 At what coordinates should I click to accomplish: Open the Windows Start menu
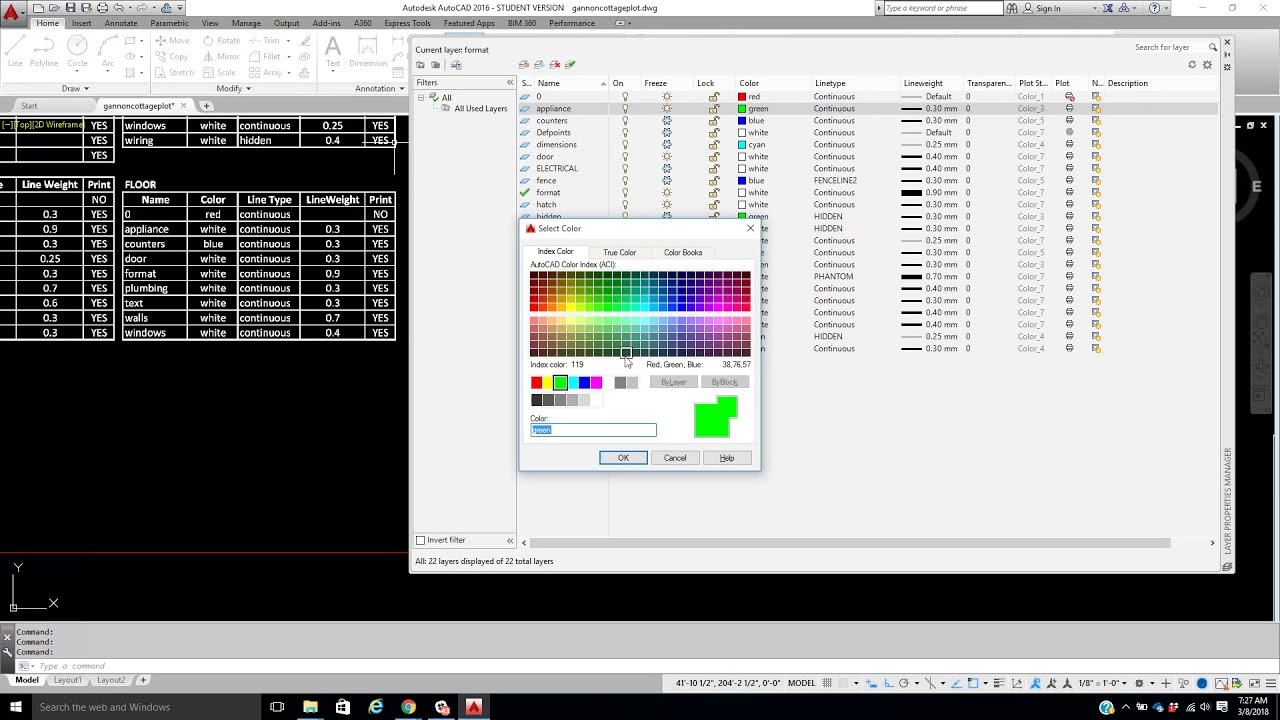point(15,707)
